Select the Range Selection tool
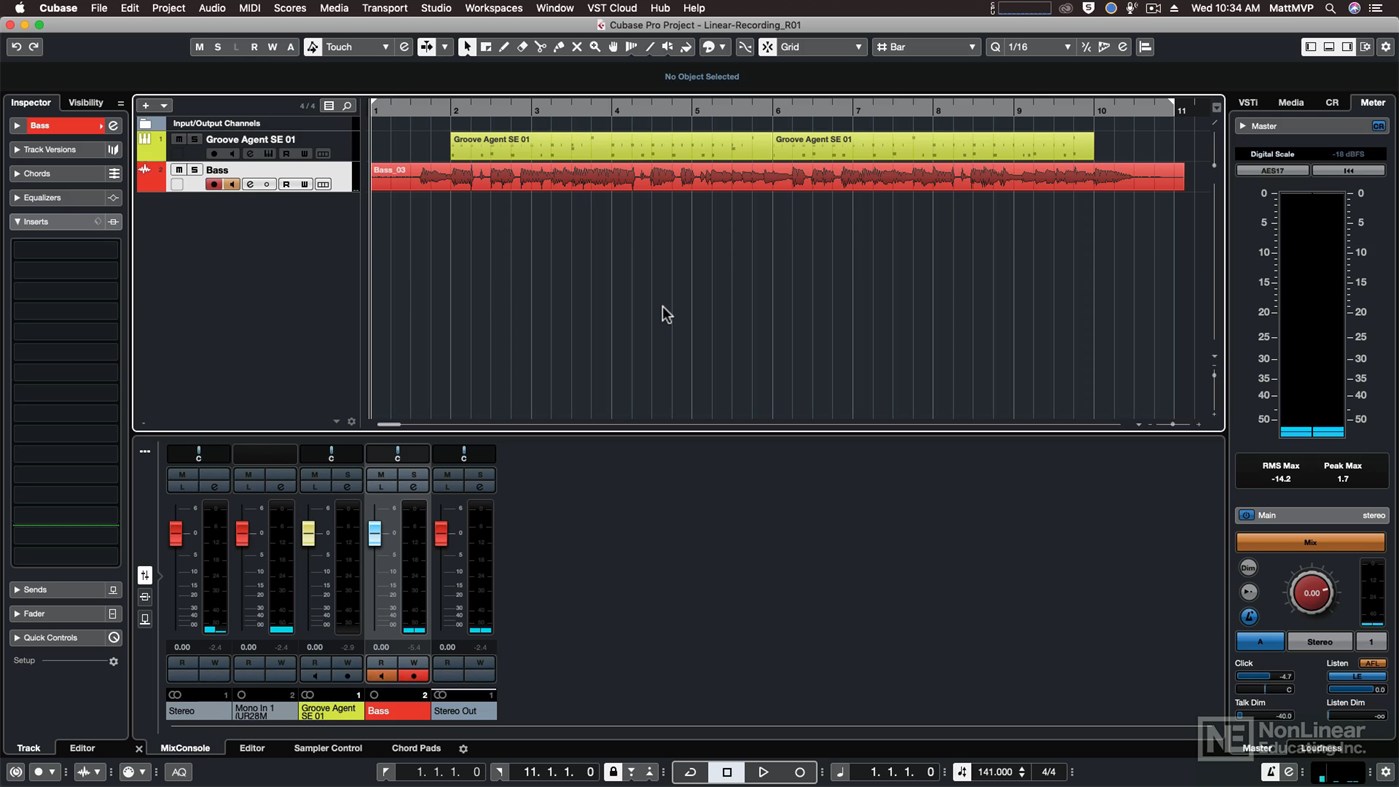1399x787 pixels. click(485, 46)
